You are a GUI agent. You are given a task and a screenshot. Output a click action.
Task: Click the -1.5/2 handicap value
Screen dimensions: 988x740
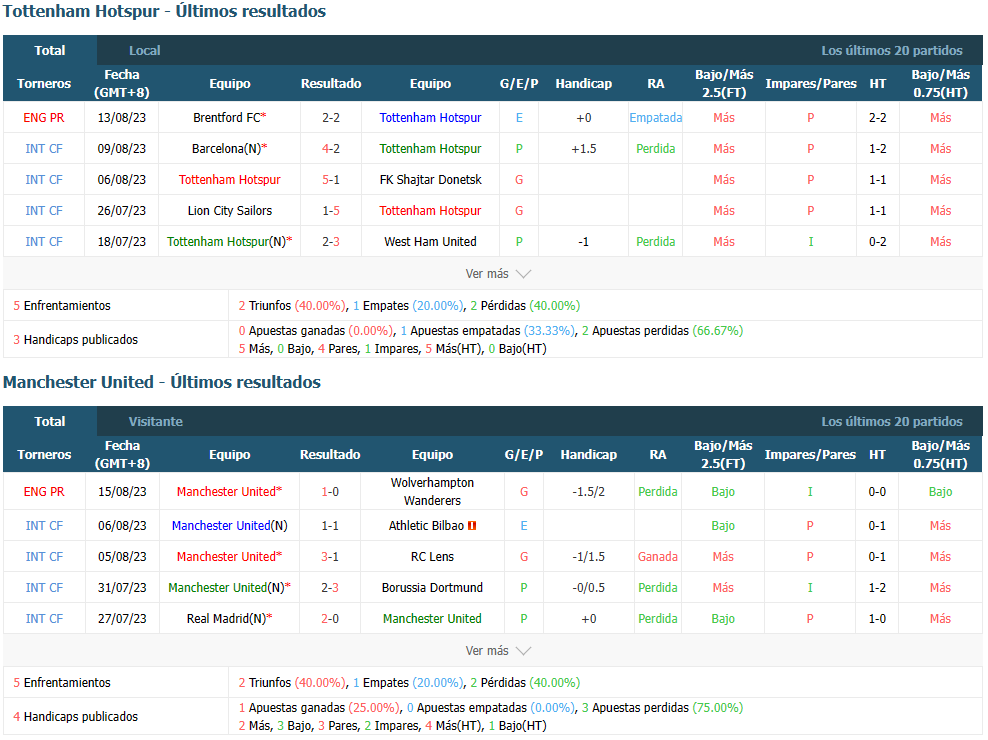click(589, 492)
